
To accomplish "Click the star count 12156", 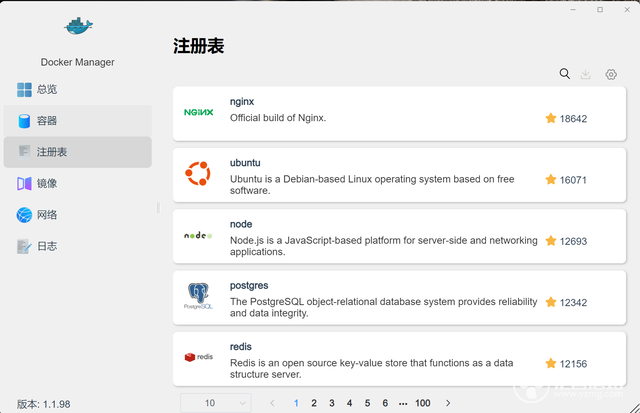I will coord(573,364).
